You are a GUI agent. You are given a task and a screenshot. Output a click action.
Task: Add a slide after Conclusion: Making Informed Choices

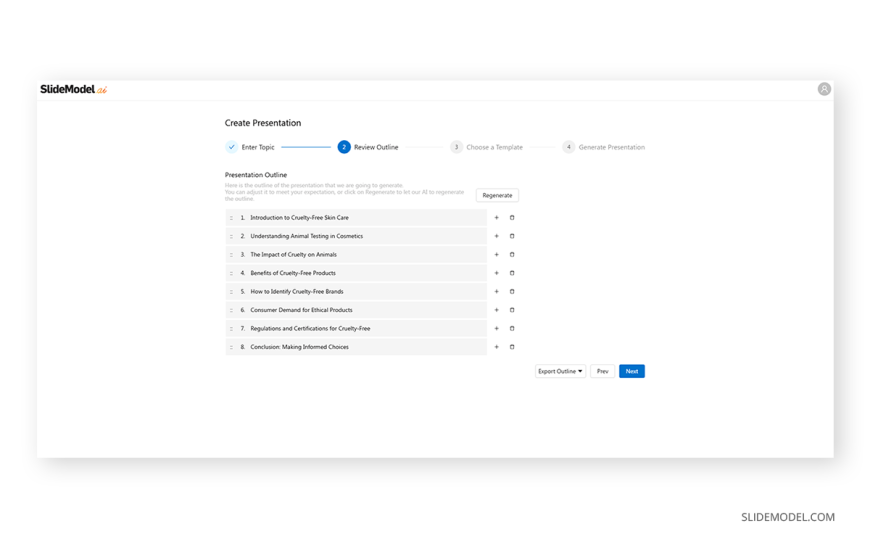click(497, 347)
